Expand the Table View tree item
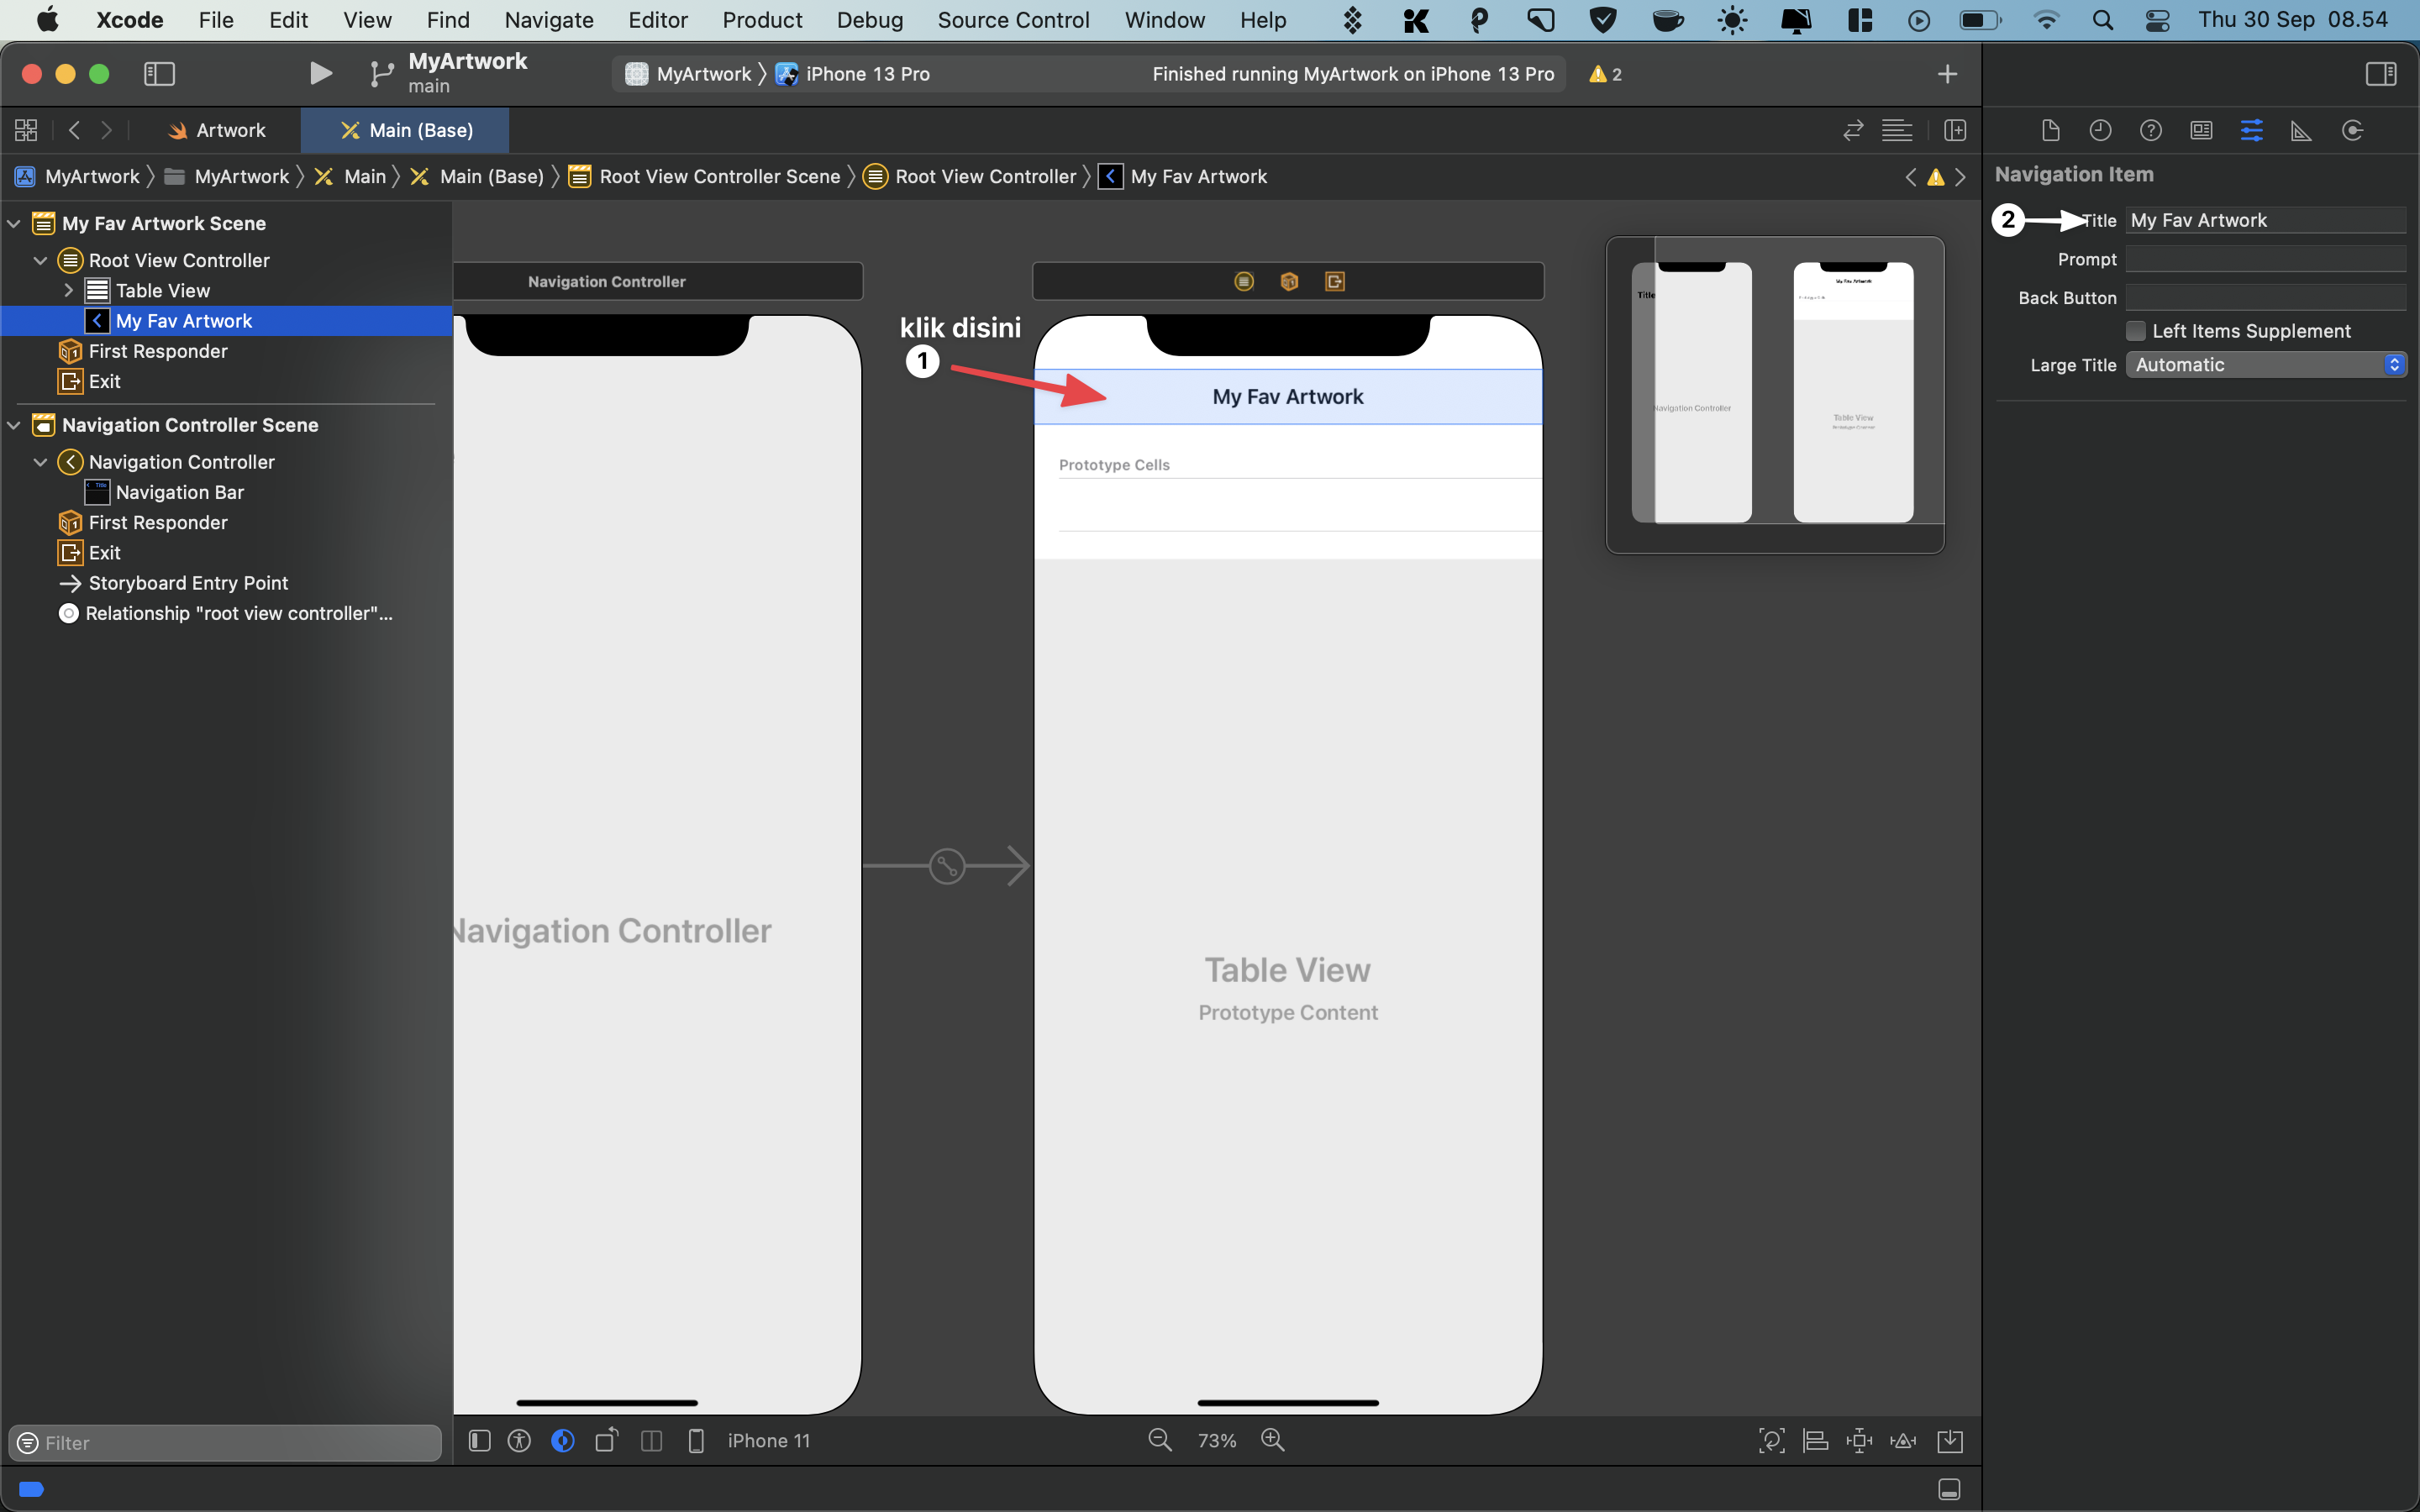 point(69,290)
